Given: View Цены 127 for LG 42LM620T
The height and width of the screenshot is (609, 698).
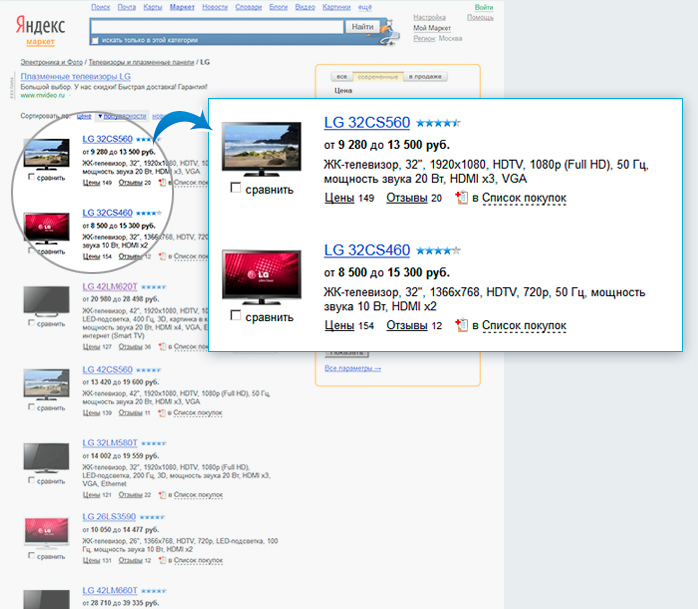Looking at the screenshot, I should click(x=97, y=347).
